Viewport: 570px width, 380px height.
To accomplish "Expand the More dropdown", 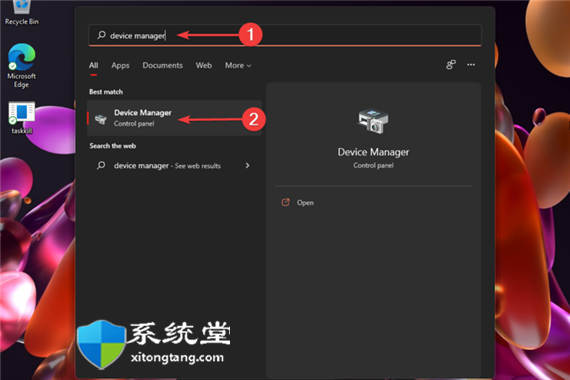I will (x=238, y=65).
